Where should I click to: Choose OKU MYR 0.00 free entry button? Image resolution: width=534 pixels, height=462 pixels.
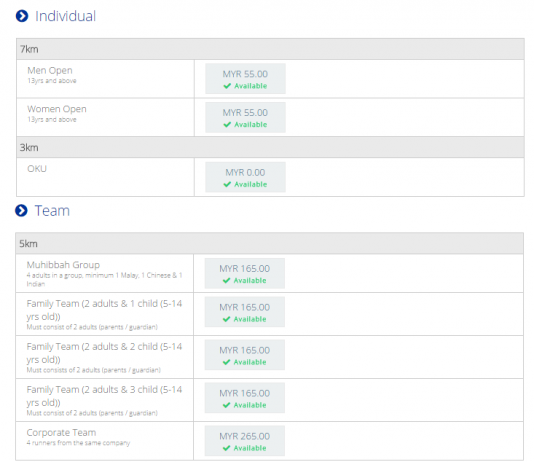[x=245, y=177]
